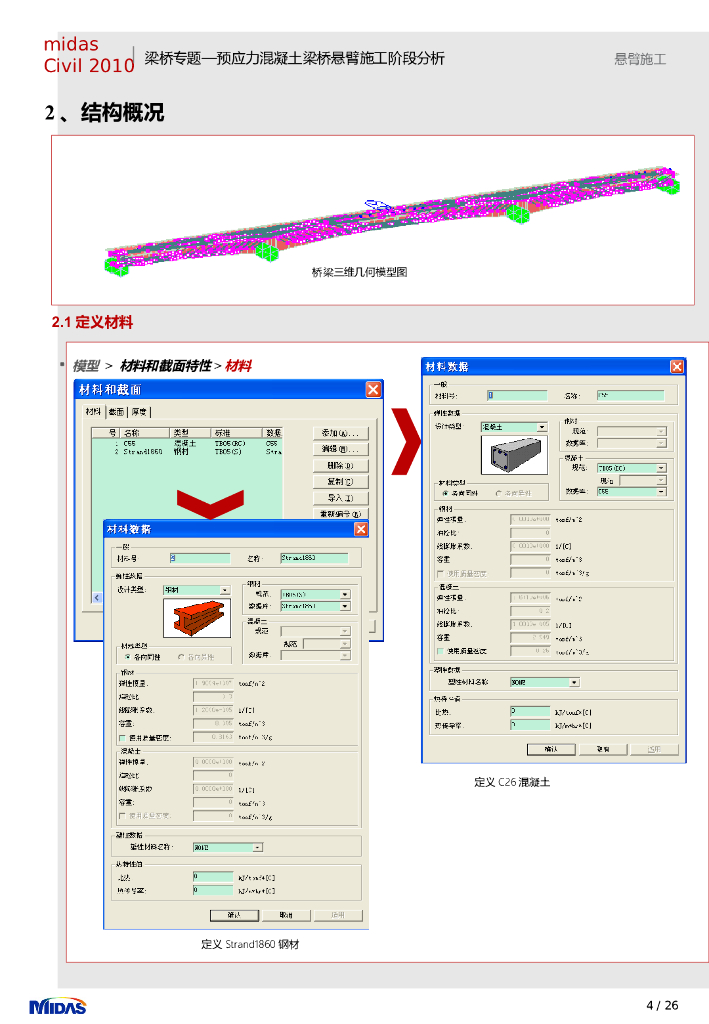Click 适用 apply button in Strand1860 dialog

tap(337, 915)
